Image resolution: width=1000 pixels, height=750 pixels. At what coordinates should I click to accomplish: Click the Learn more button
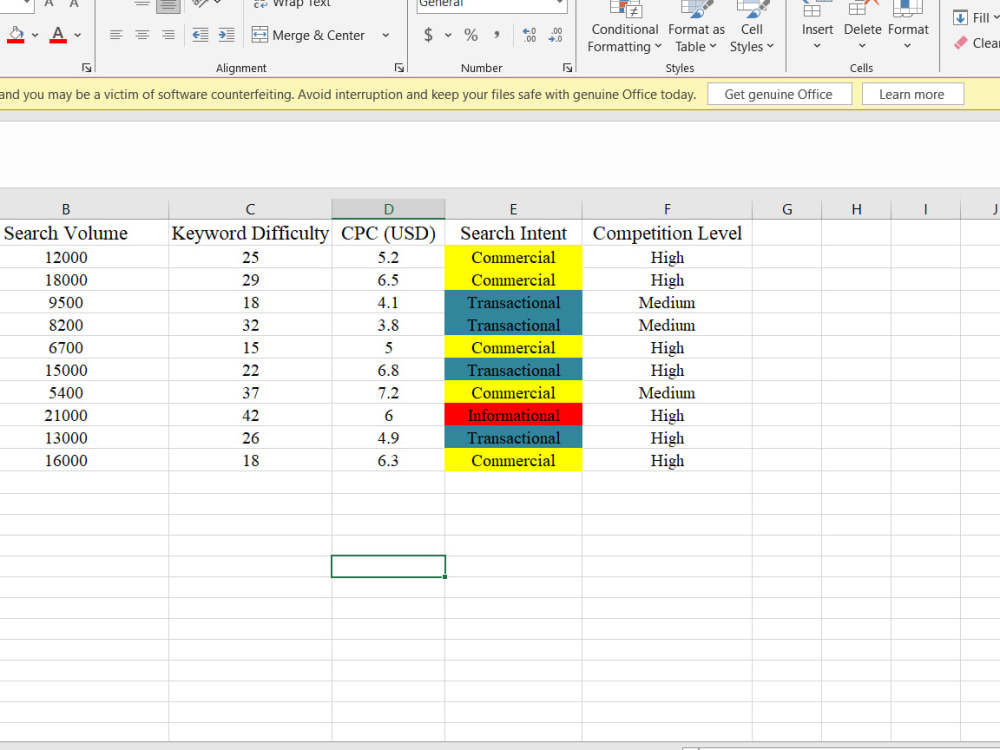(x=912, y=94)
